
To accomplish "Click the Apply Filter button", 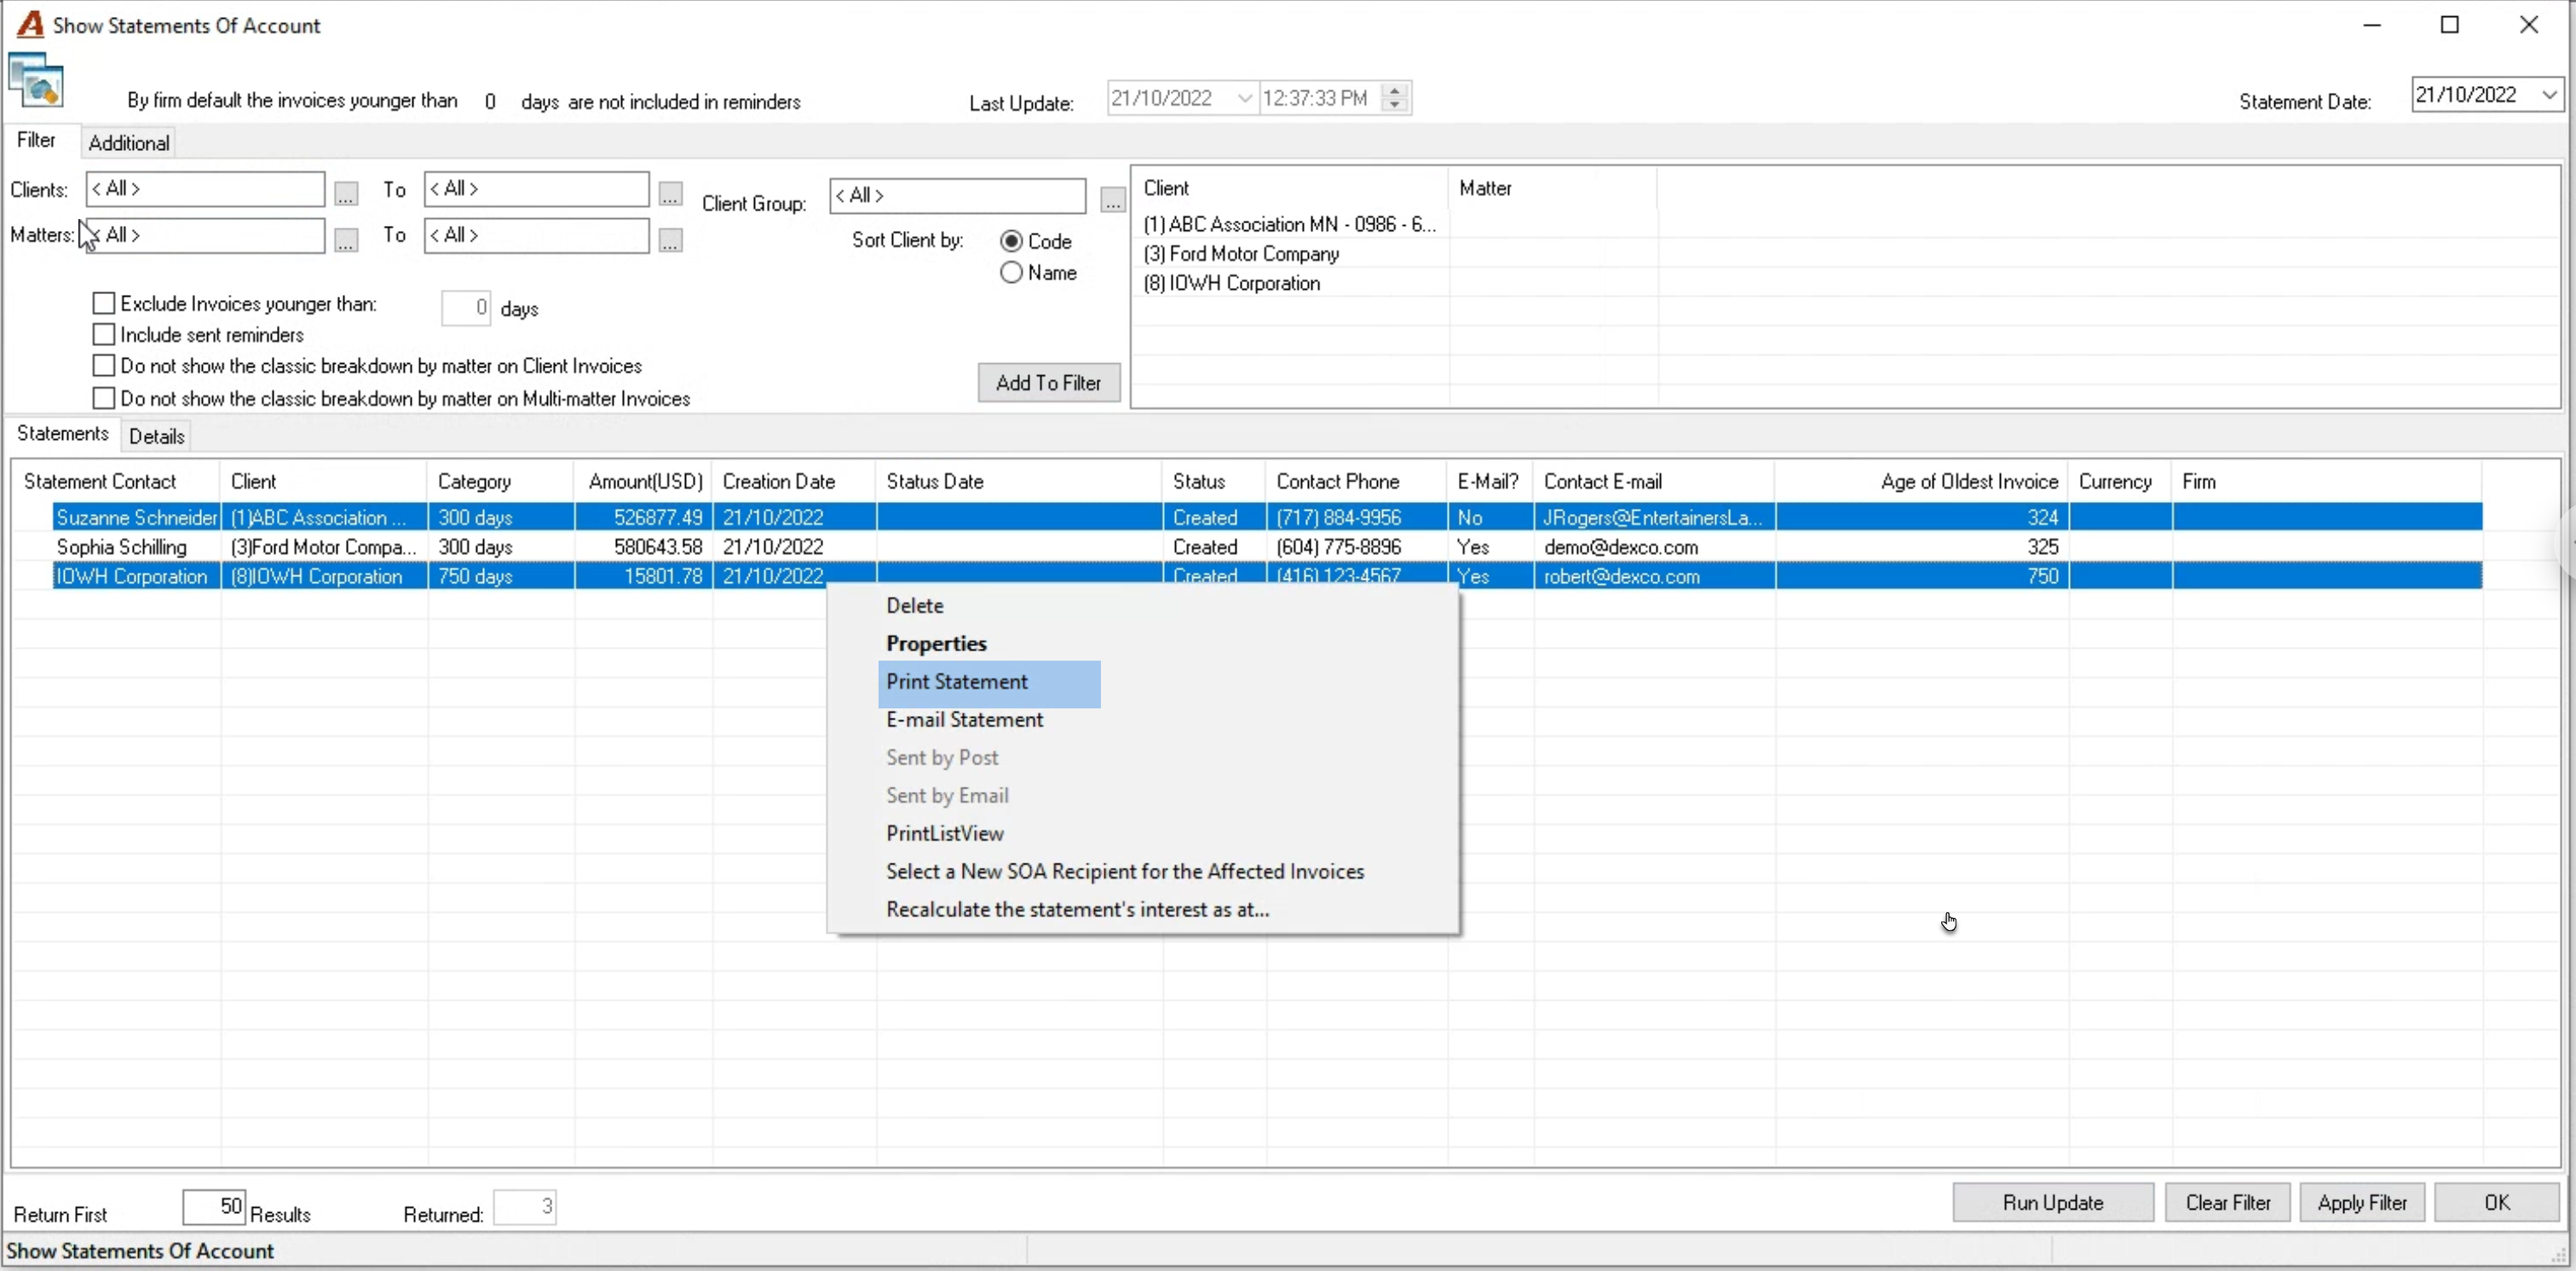I will pos(2362,1202).
